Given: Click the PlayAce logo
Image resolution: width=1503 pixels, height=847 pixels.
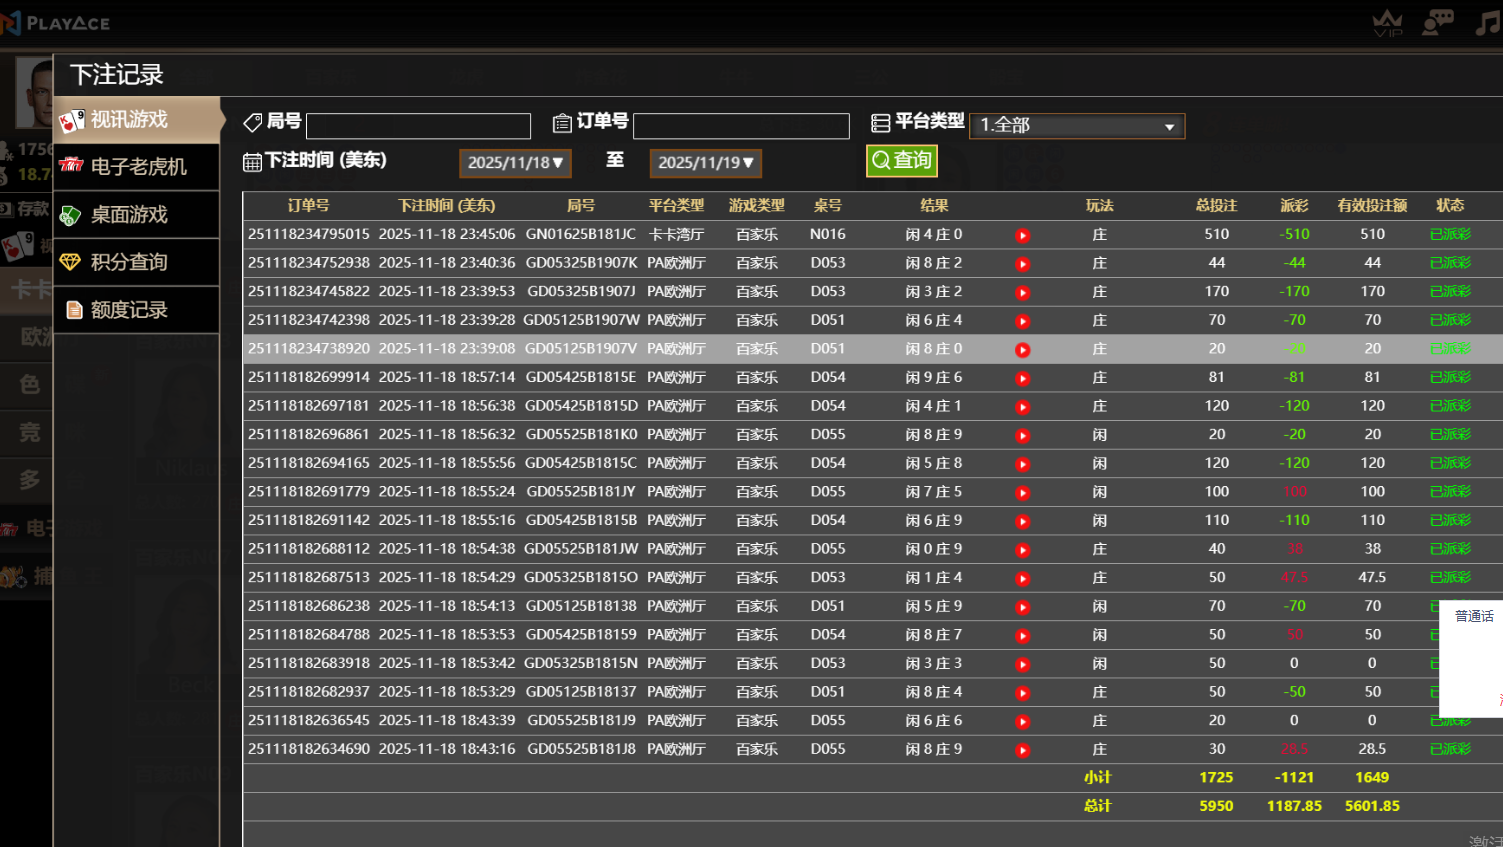Looking at the screenshot, I should (58, 22).
